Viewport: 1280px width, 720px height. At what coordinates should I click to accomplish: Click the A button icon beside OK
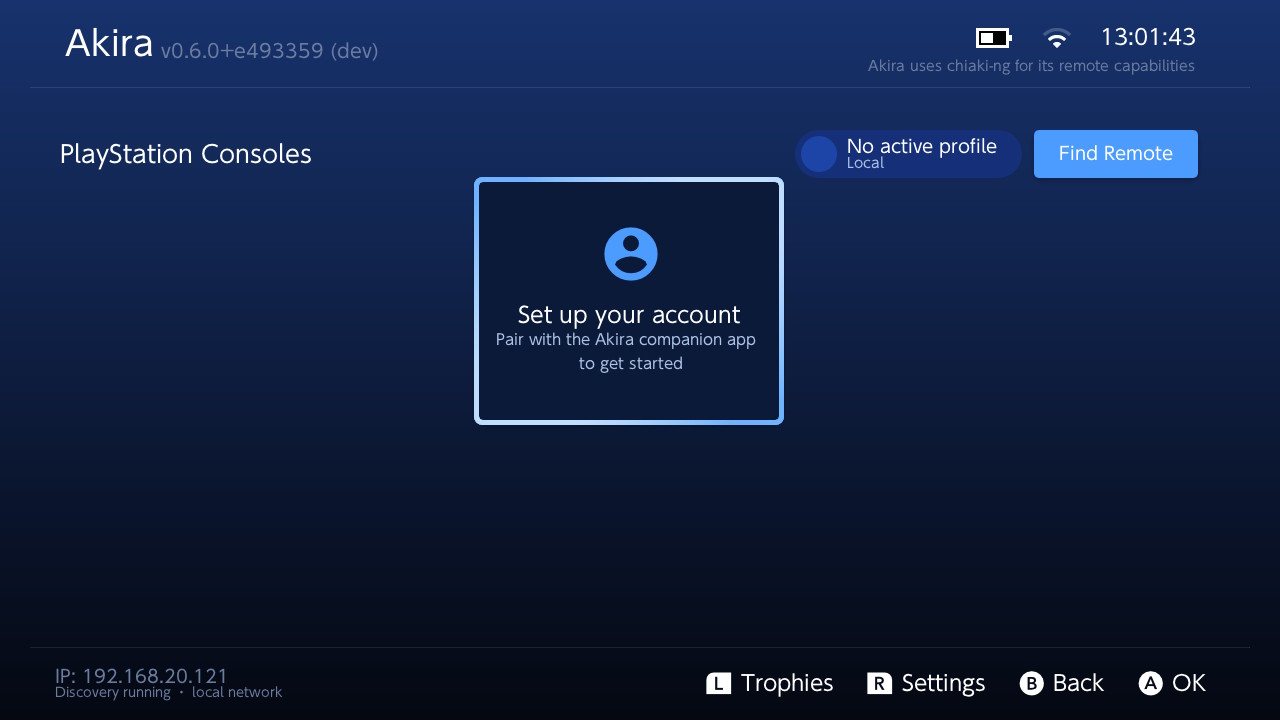1151,683
